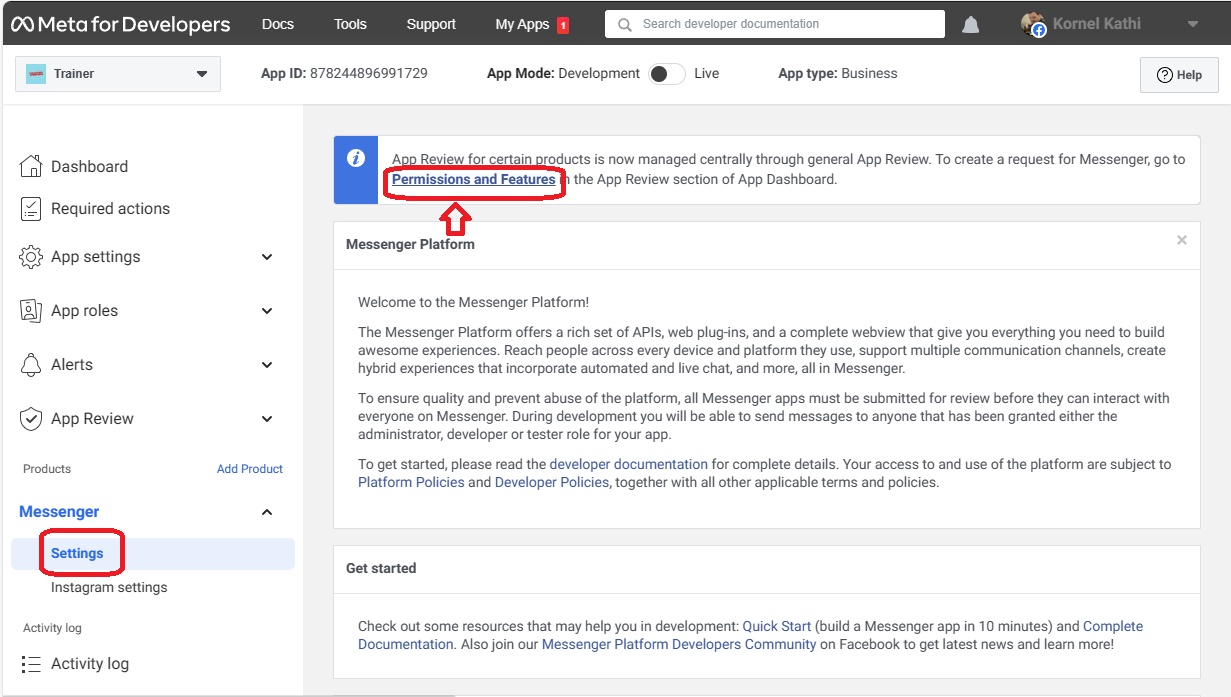The image size is (1231, 697).
Task: Click the Alerts bell icon in sidebar
Action: pyautogui.click(x=31, y=365)
